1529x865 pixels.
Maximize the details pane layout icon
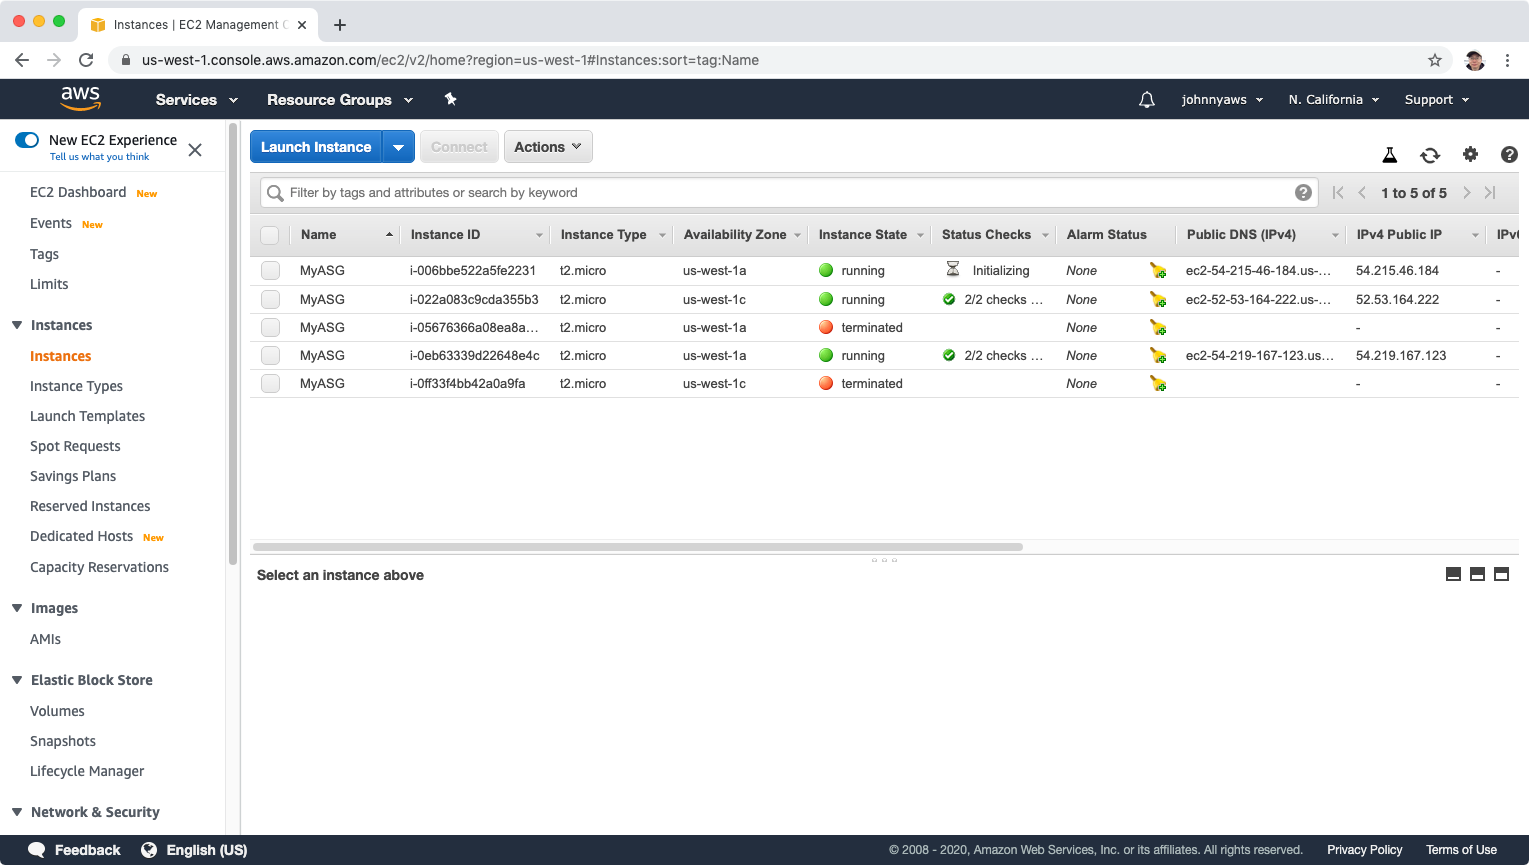(1501, 574)
